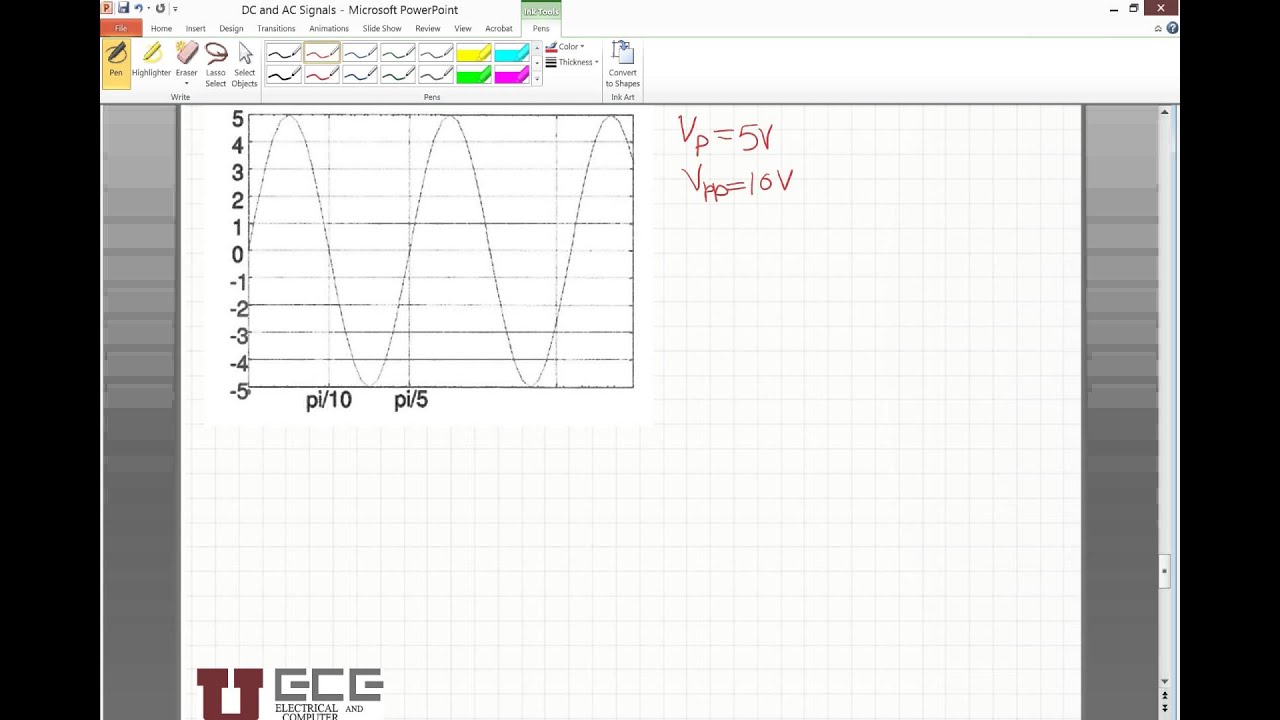The image size is (1280, 720).
Task: Click the ECE logo on slide
Action: (290, 694)
